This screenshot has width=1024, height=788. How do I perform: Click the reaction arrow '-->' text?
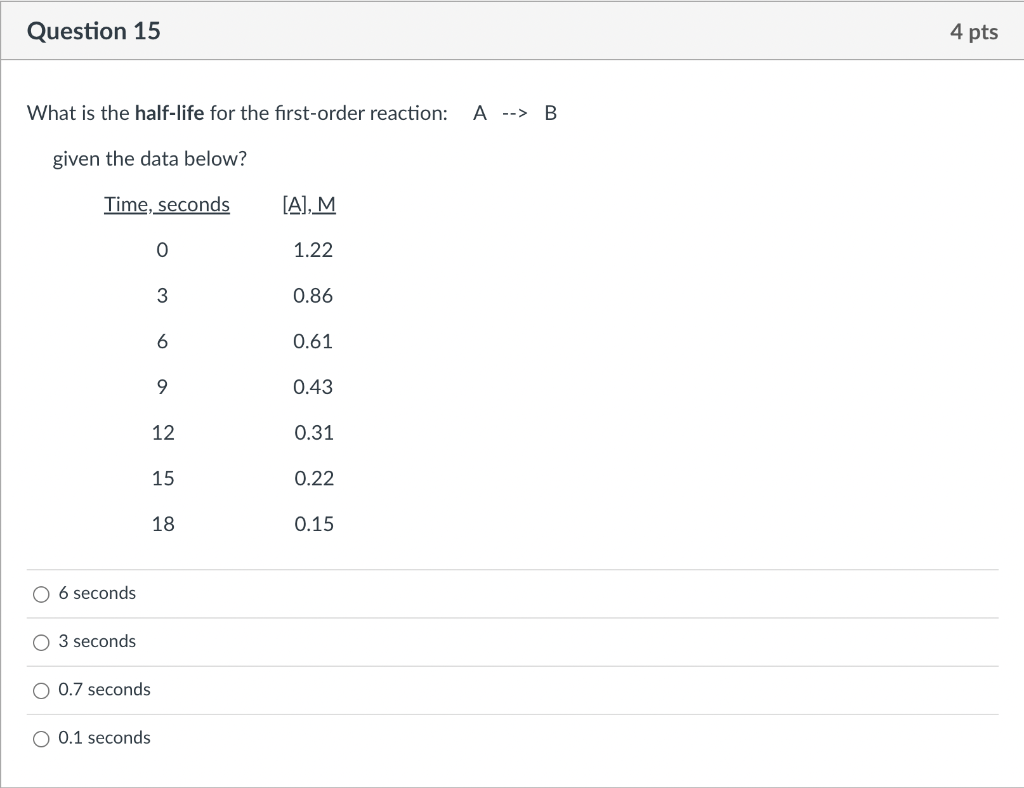click(515, 114)
